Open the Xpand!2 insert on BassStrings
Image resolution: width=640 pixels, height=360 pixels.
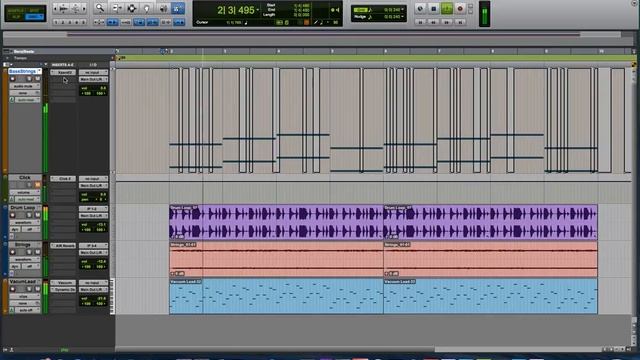click(x=63, y=72)
